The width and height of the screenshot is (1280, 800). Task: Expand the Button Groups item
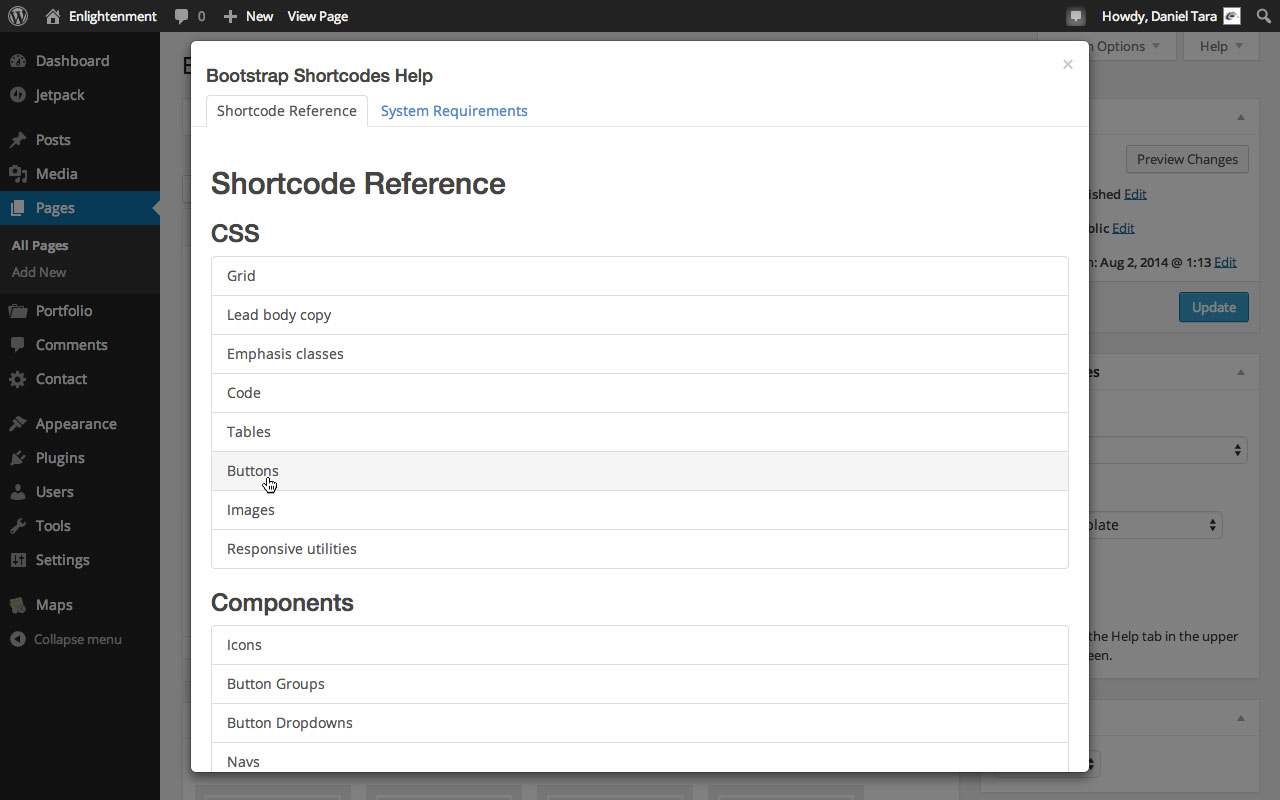pyautogui.click(x=640, y=684)
